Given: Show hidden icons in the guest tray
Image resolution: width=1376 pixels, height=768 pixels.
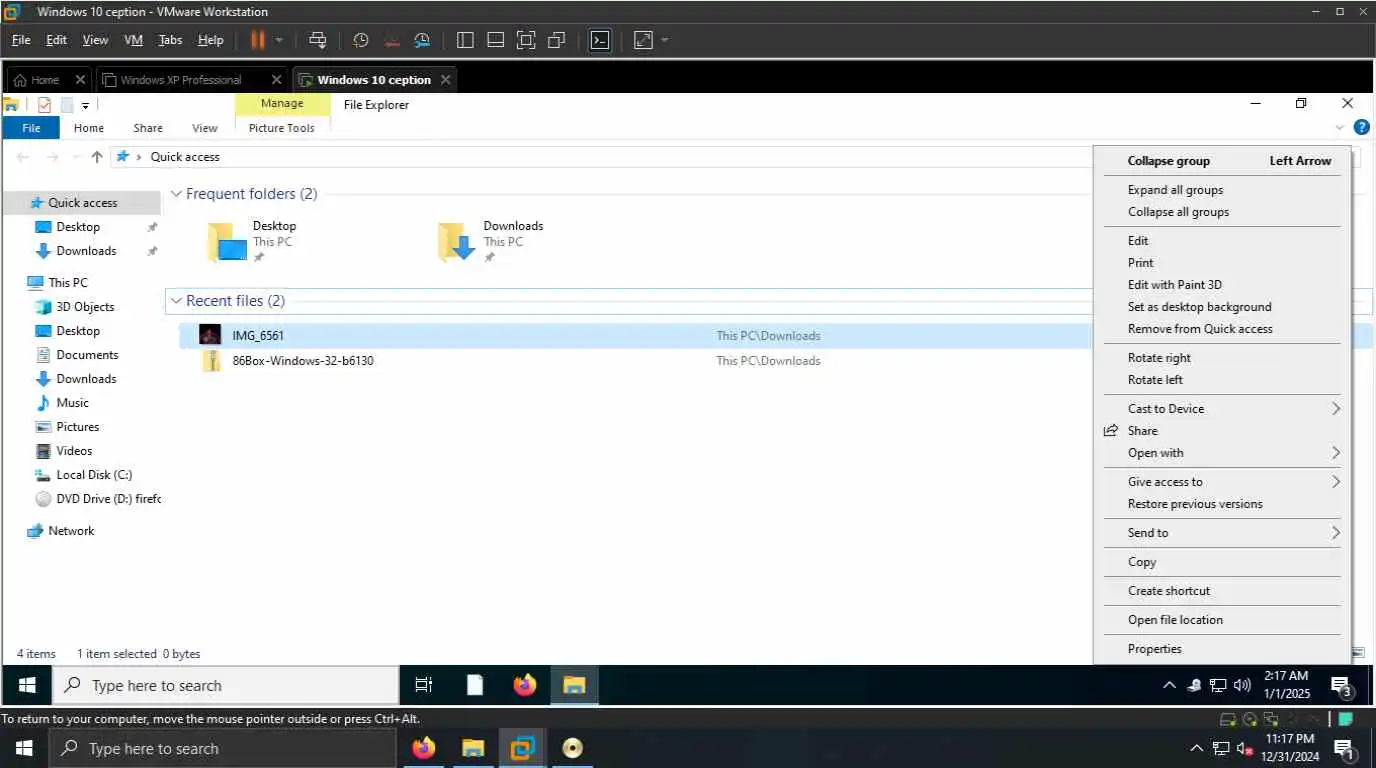Looking at the screenshot, I should click(x=1169, y=685).
